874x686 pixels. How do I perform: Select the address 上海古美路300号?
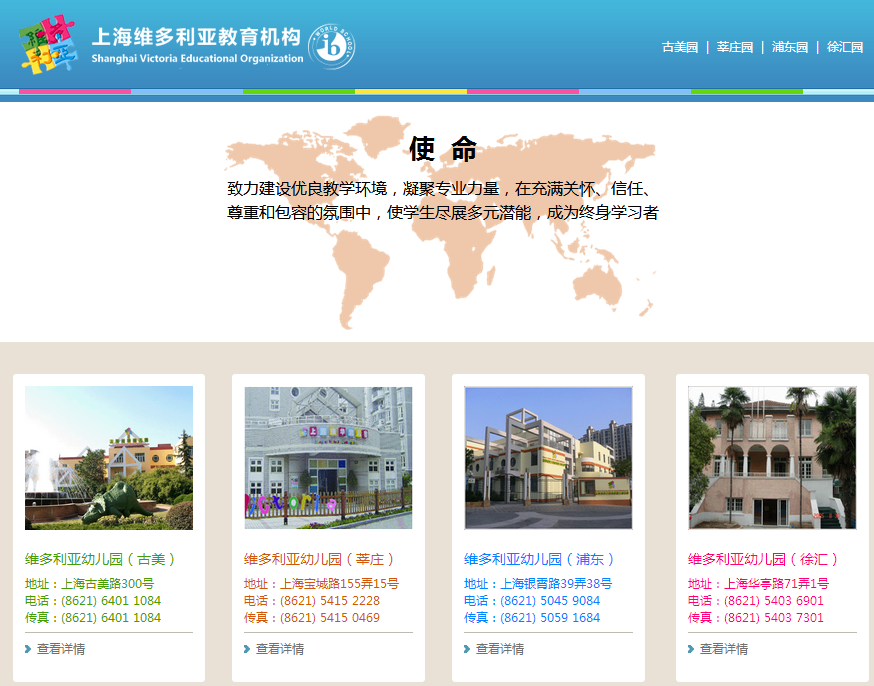pyautogui.click(x=108, y=583)
